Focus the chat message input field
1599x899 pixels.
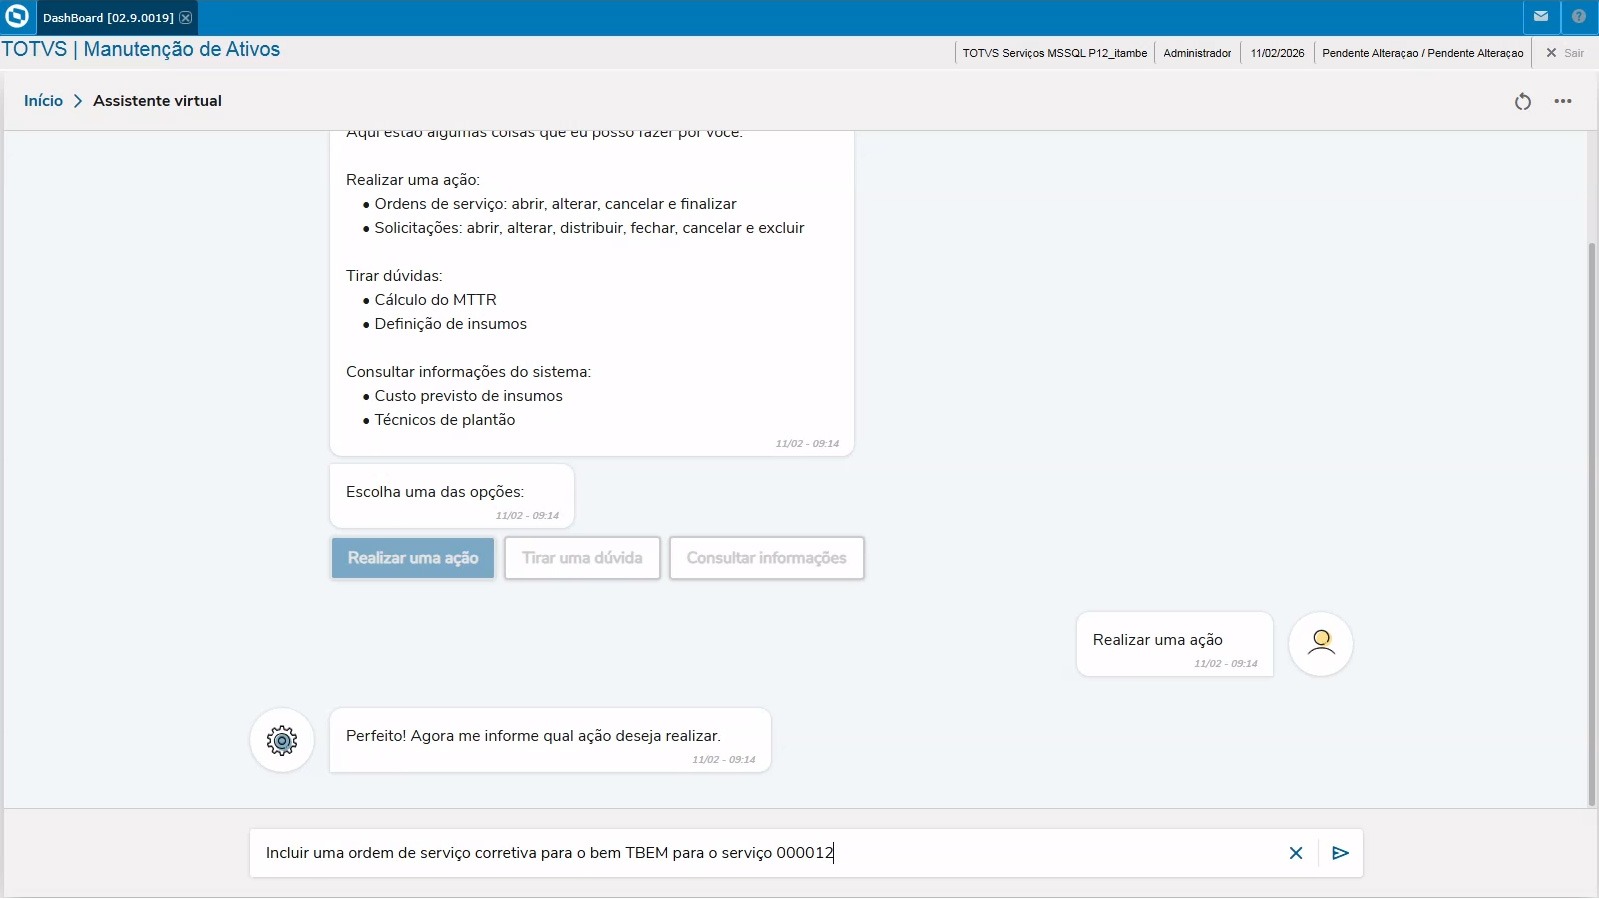point(760,853)
